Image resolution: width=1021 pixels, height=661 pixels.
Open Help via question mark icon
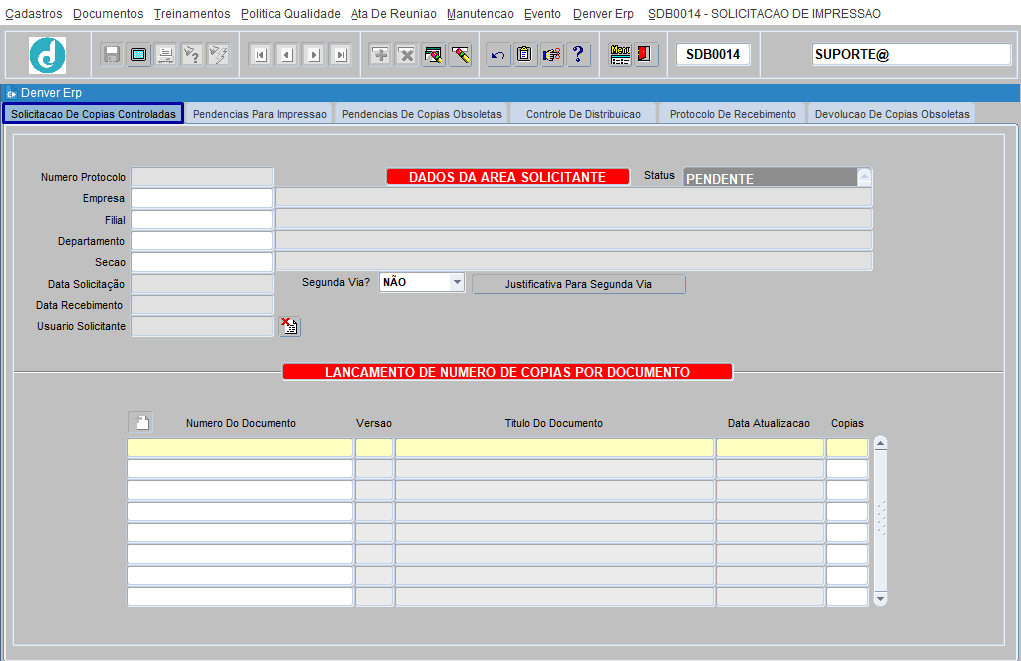coord(578,55)
